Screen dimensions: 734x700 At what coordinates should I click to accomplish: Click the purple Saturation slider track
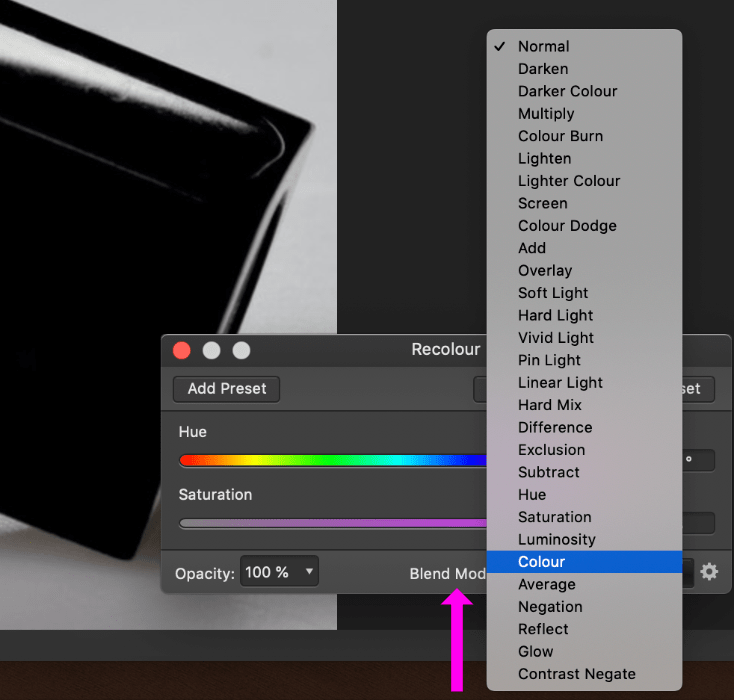332,523
